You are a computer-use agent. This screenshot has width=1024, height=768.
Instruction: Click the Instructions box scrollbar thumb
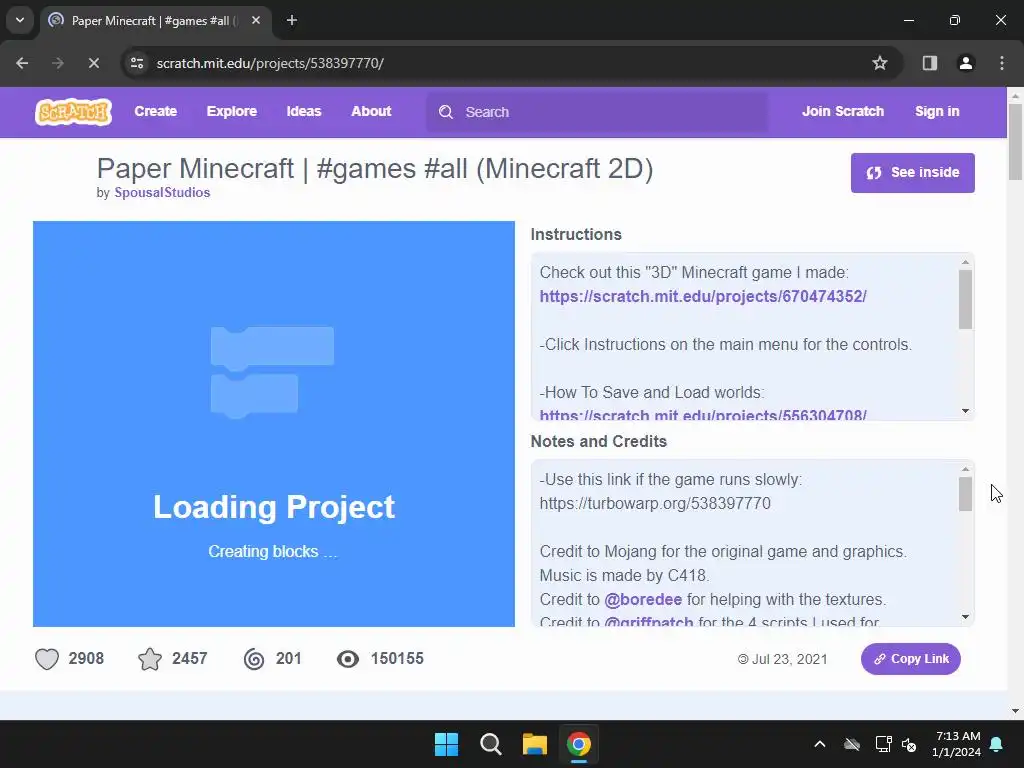965,299
